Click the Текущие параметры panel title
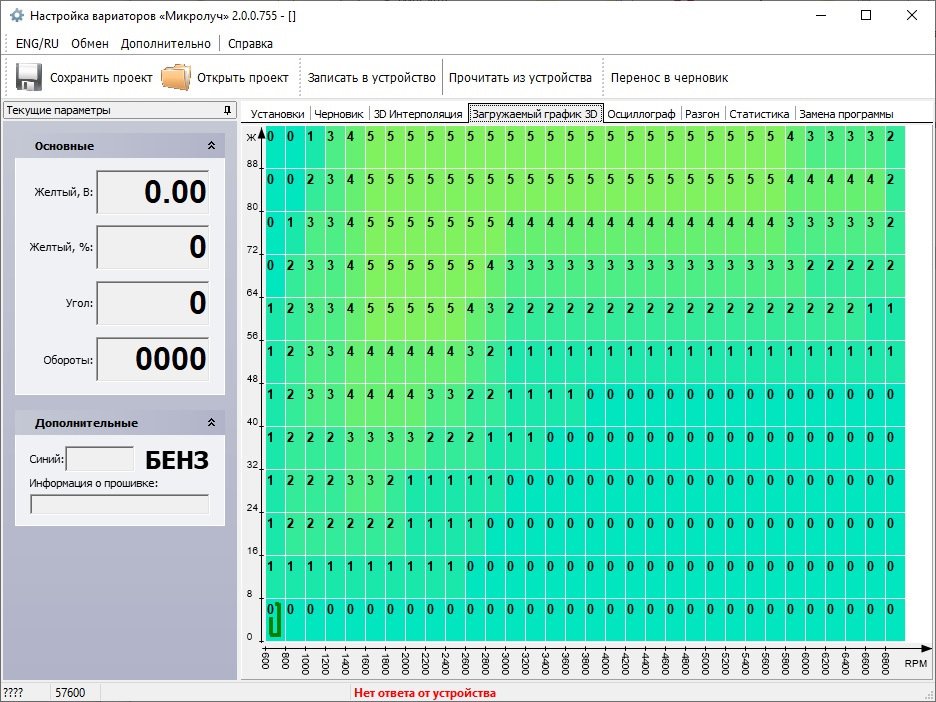 (x=58, y=110)
